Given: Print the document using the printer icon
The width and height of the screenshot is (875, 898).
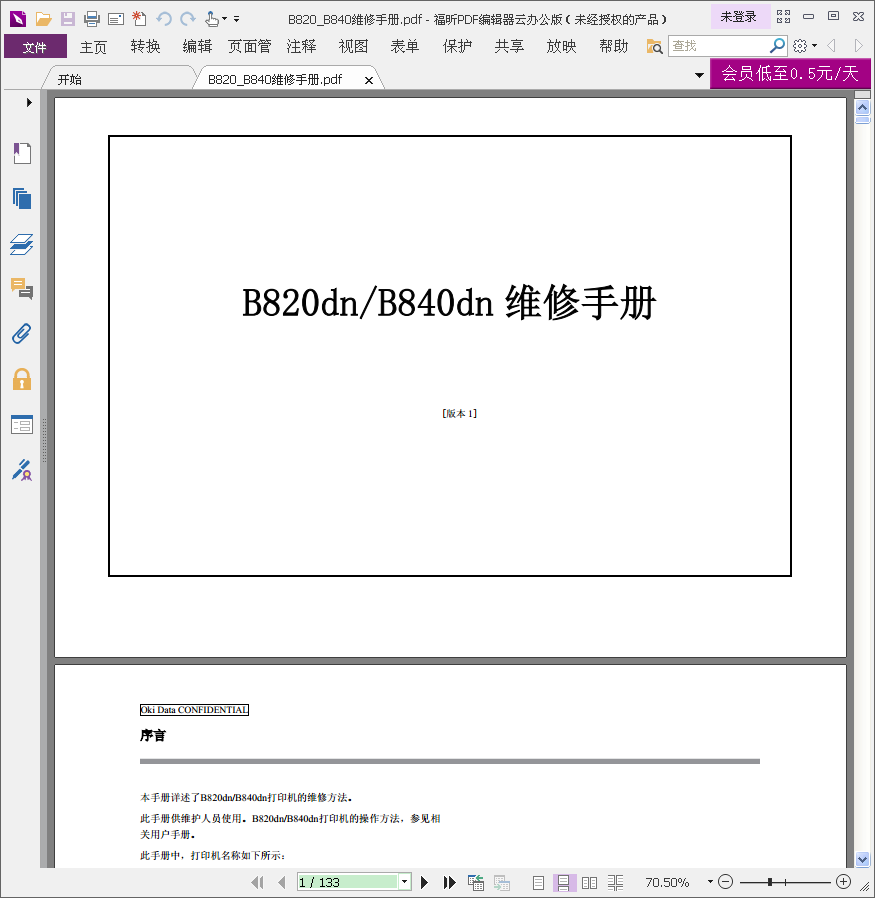Looking at the screenshot, I should [92, 19].
